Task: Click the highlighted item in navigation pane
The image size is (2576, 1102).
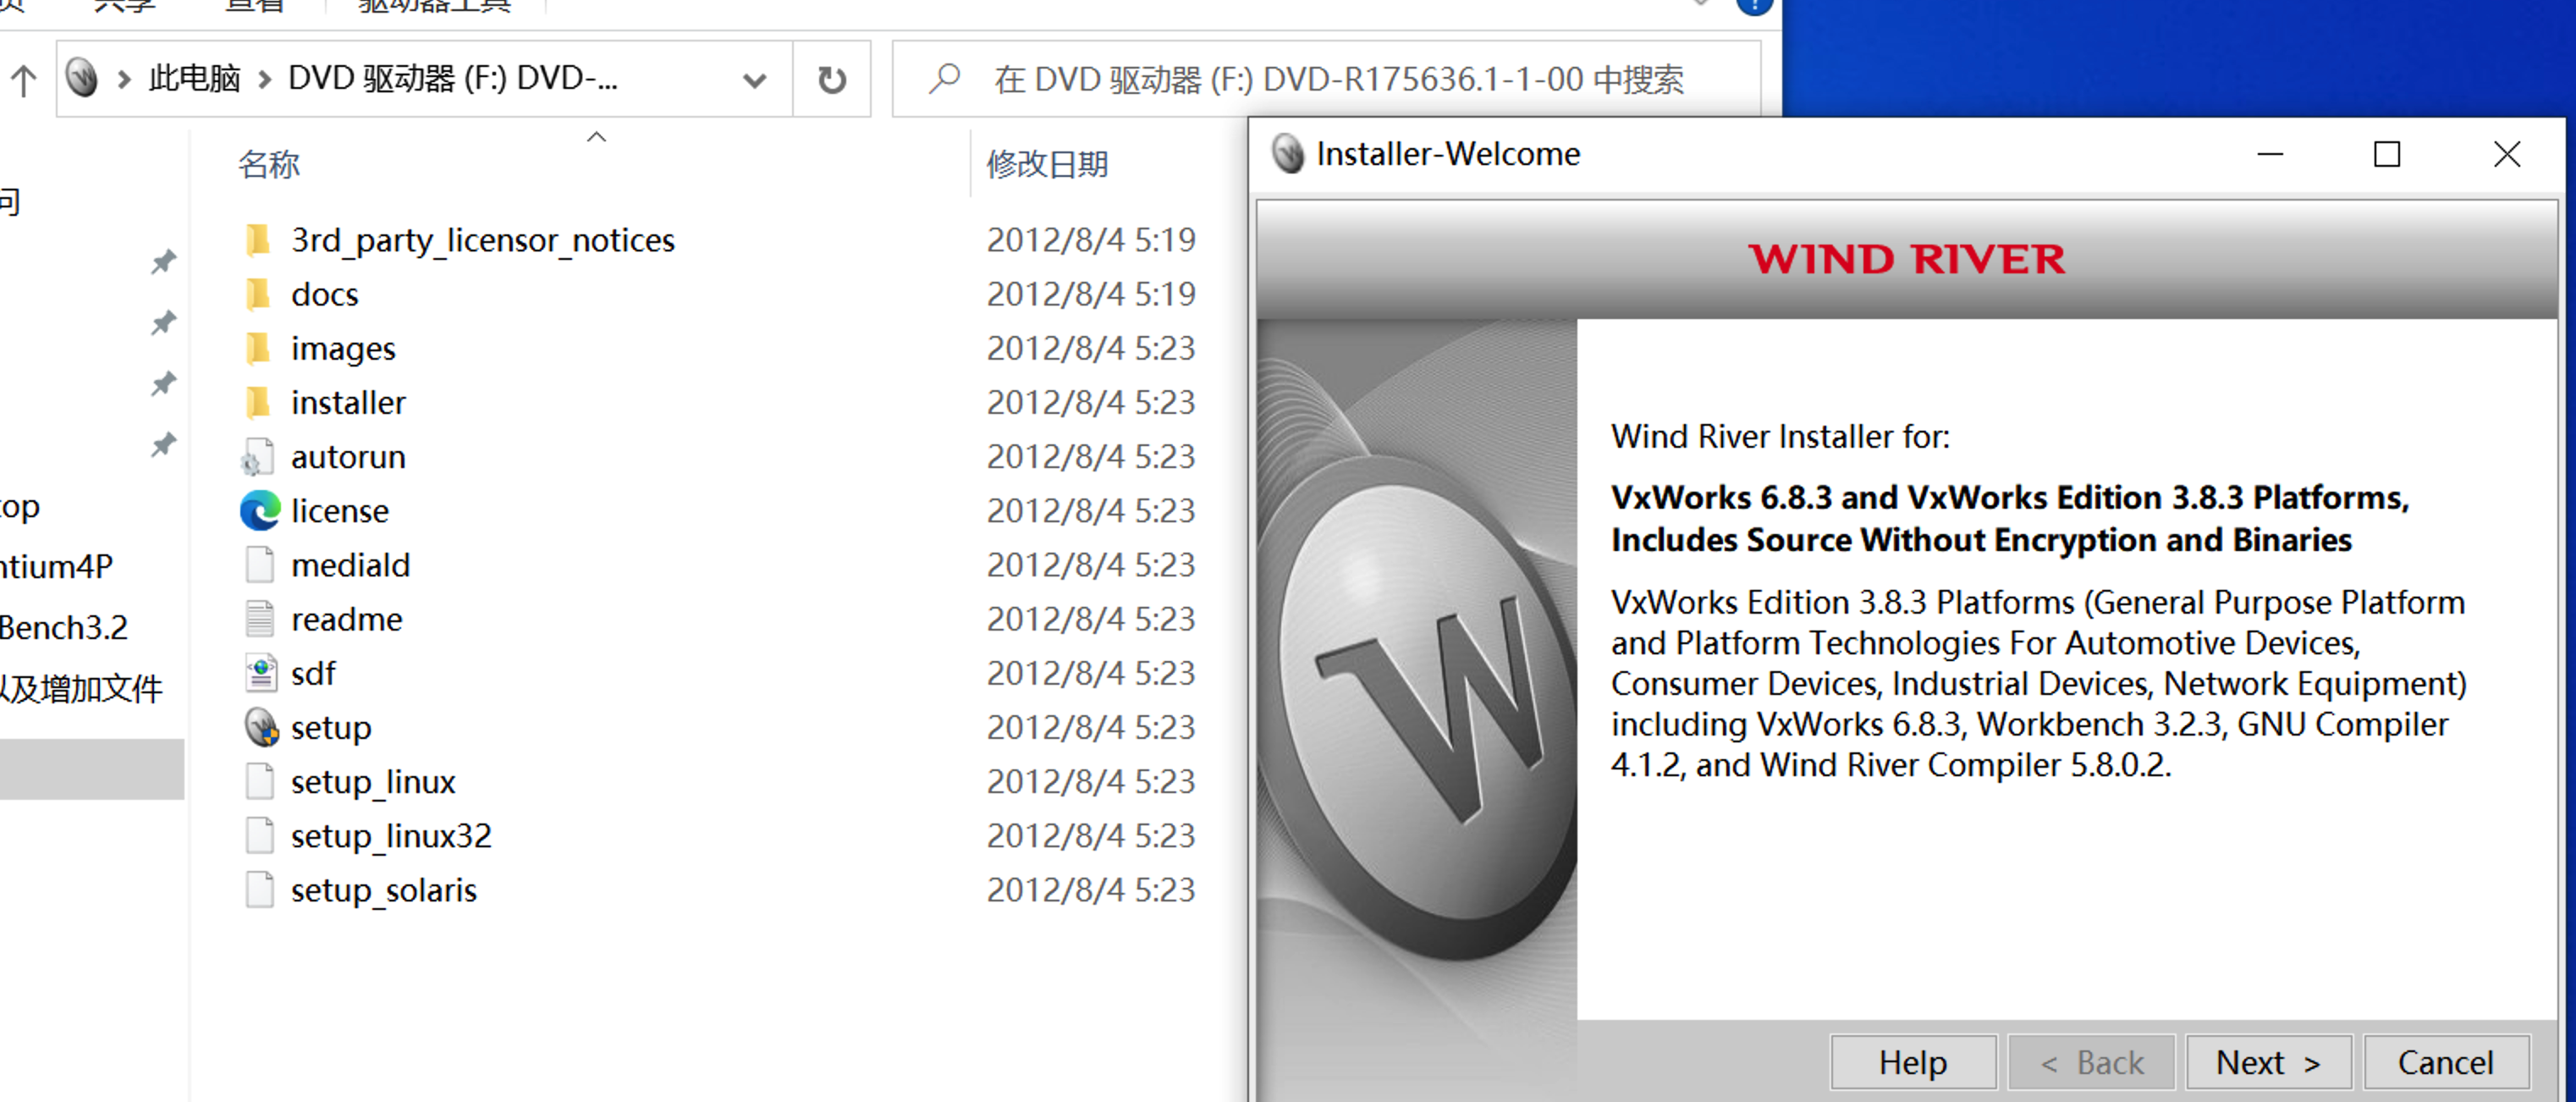Action: pos(92,769)
